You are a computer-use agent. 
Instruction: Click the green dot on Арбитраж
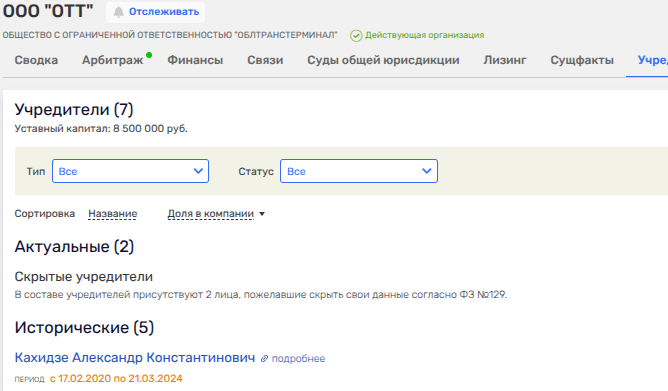pos(149,55)
